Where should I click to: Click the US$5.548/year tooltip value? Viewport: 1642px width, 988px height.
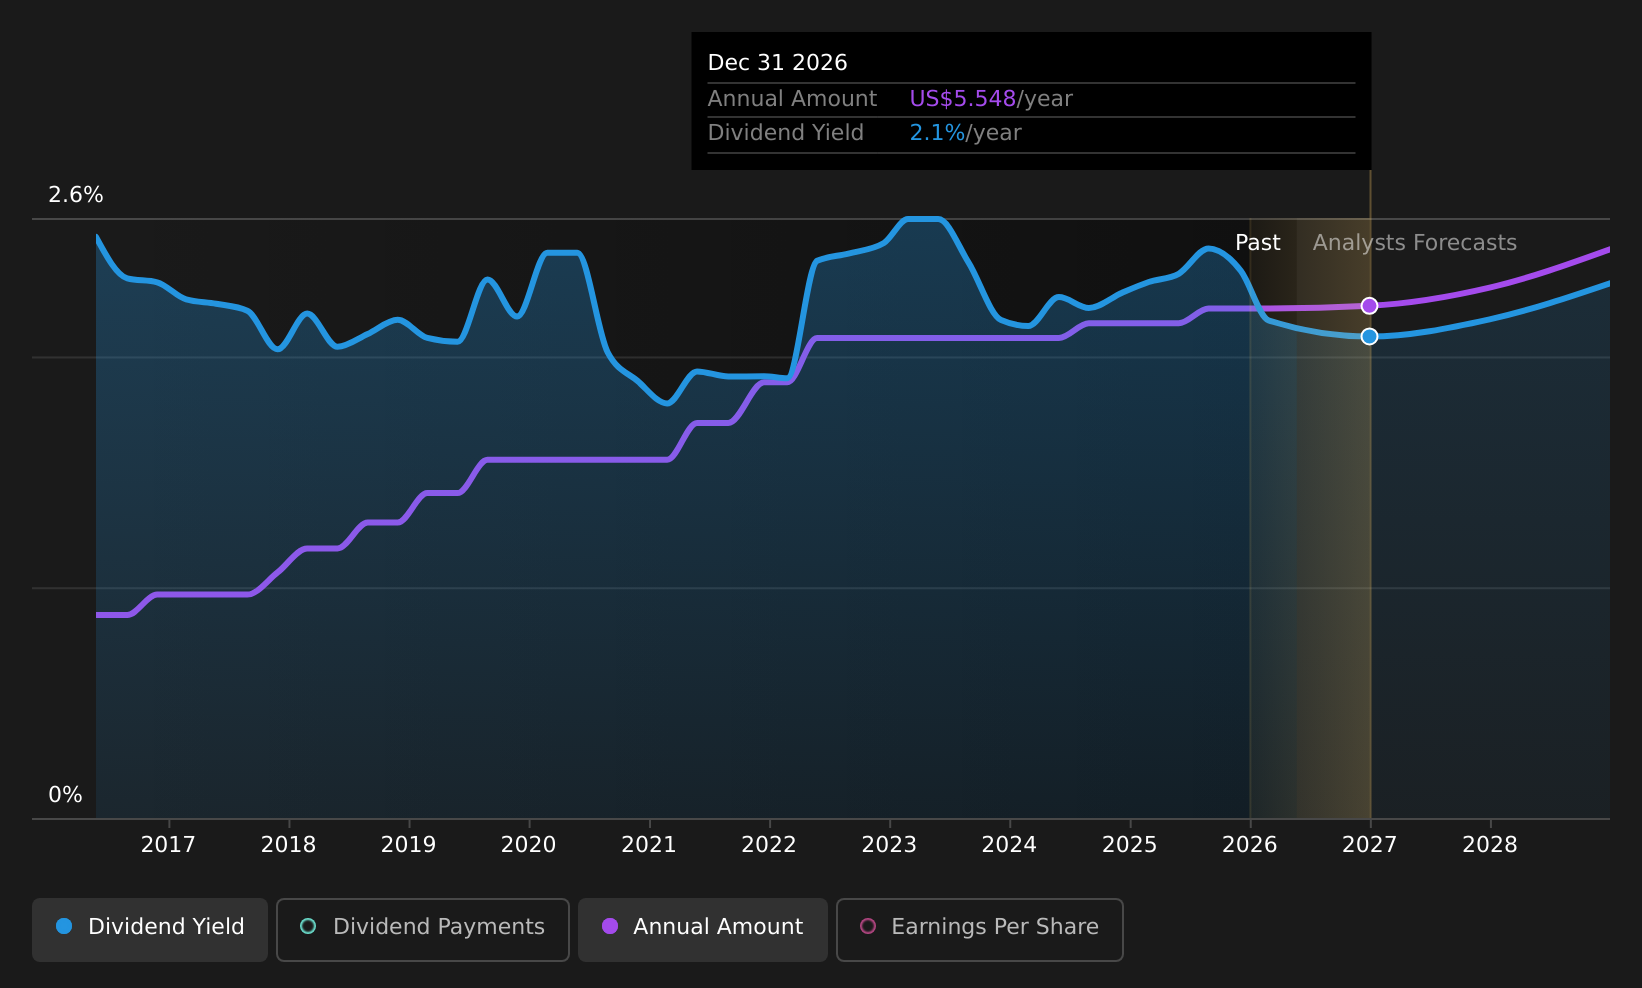pos(991,99)
